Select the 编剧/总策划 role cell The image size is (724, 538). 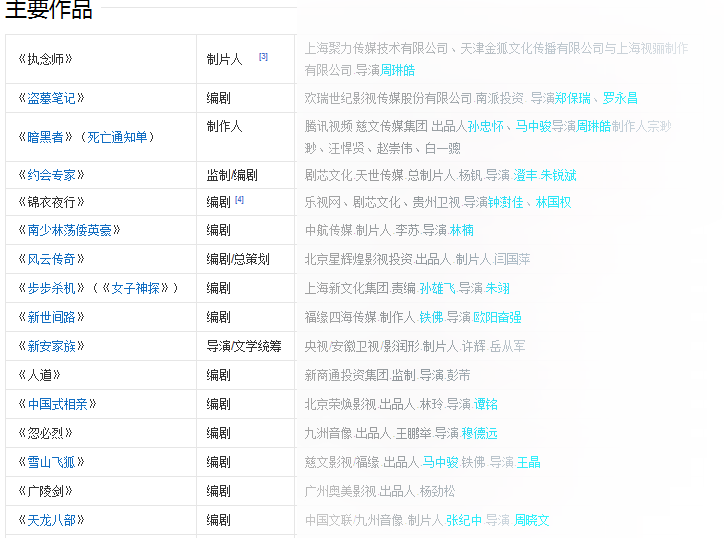pos(246,259)
